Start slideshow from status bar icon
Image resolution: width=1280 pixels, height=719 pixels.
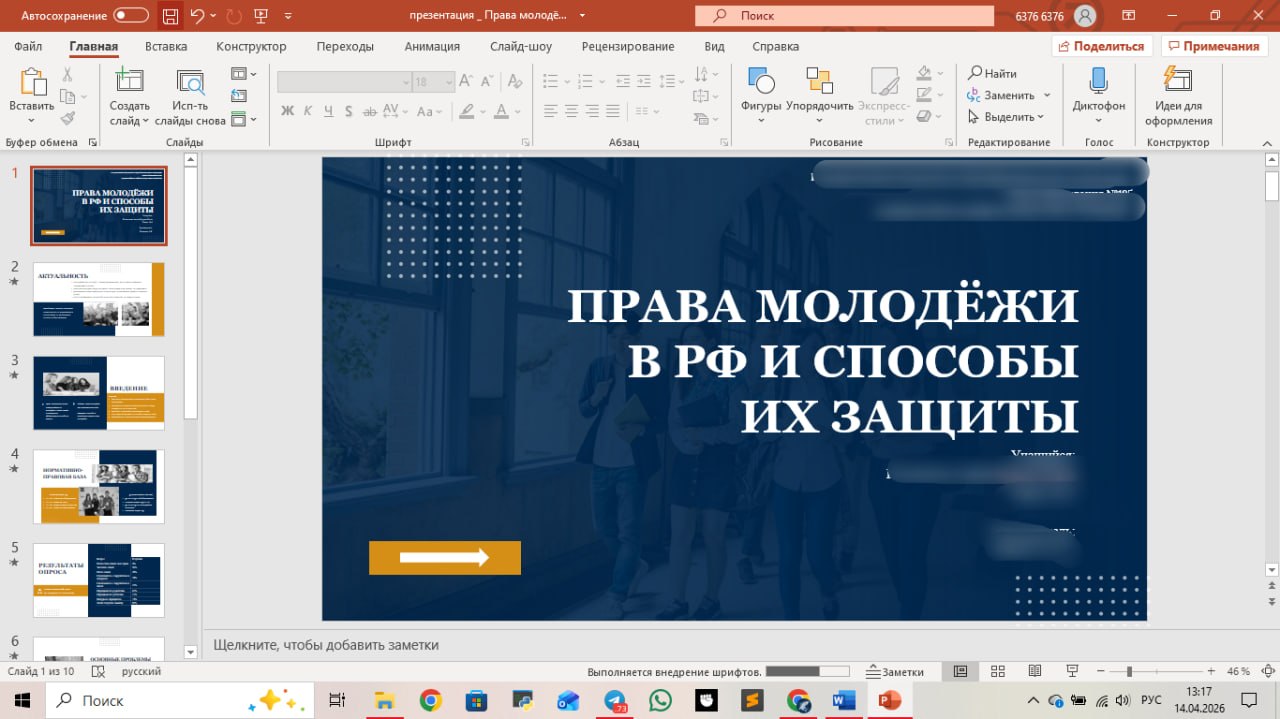[x=1072, y=671]
